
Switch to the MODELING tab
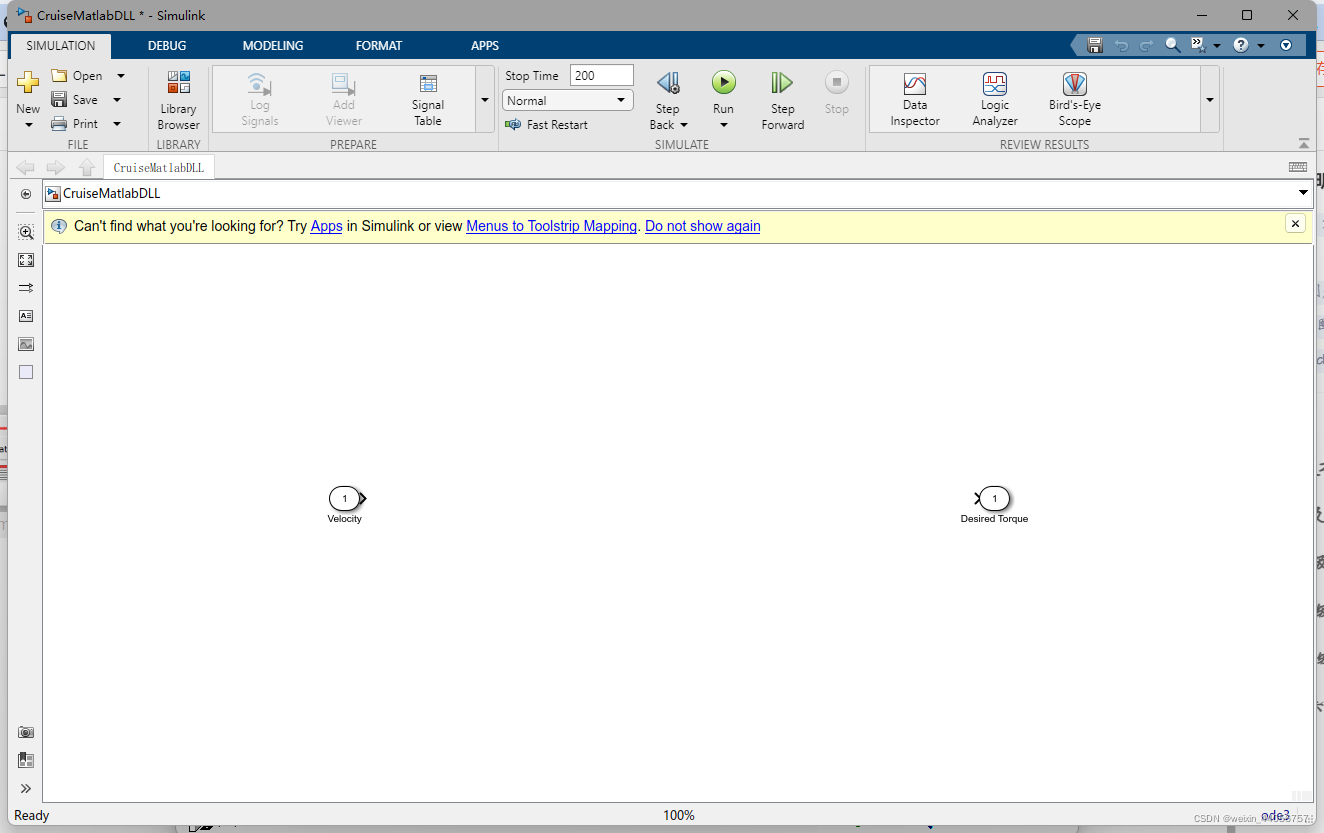(x=273, y=45)
